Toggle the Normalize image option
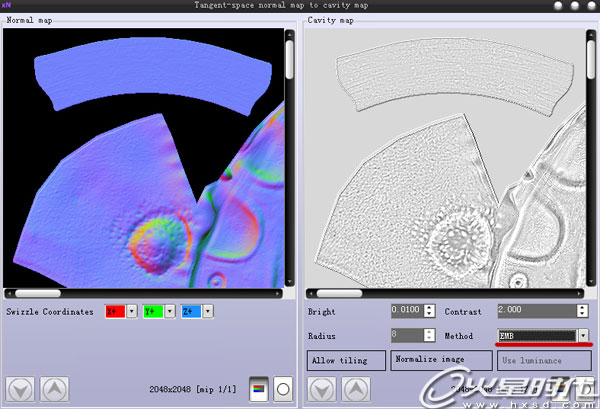The height and width of the screenshot is (409, 600). [441, 360]
